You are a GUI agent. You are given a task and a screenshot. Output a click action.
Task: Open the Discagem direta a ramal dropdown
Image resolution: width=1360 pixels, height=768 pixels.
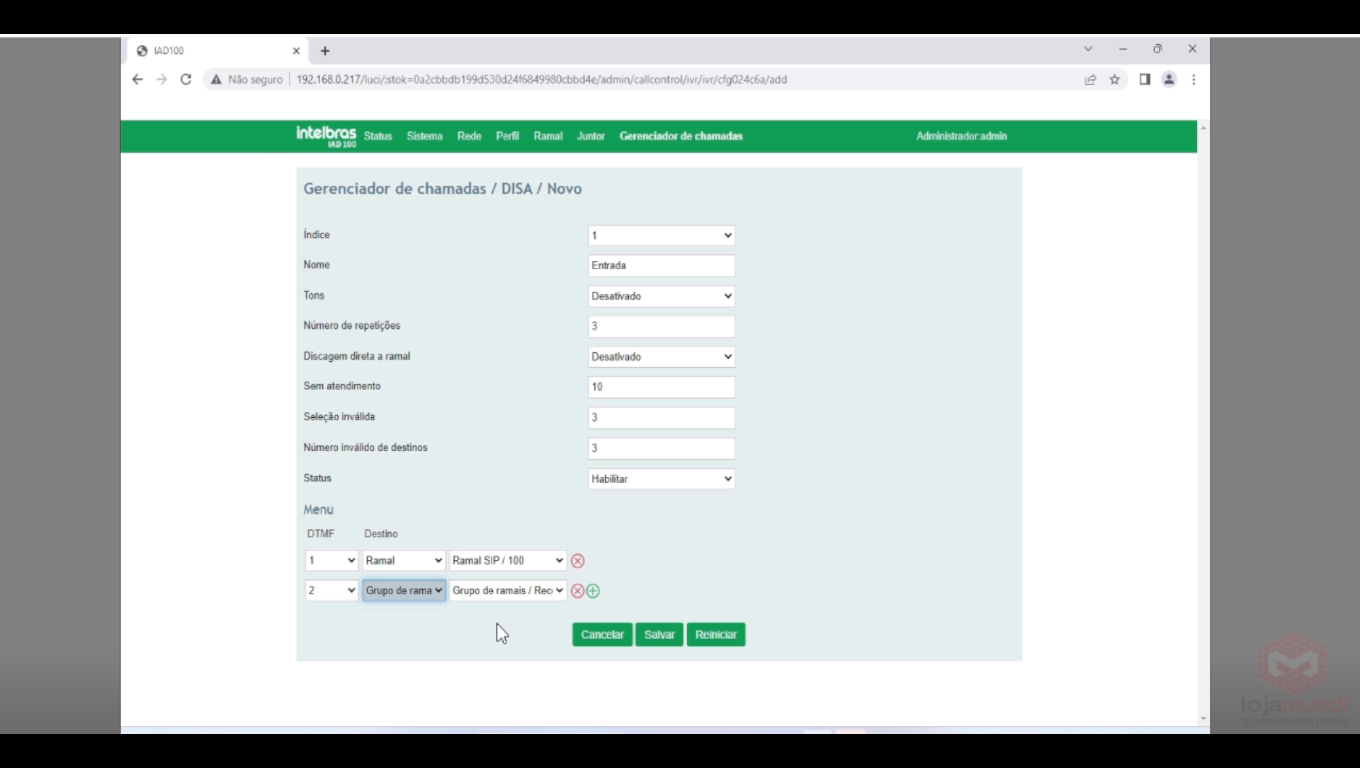coord(661,357)
